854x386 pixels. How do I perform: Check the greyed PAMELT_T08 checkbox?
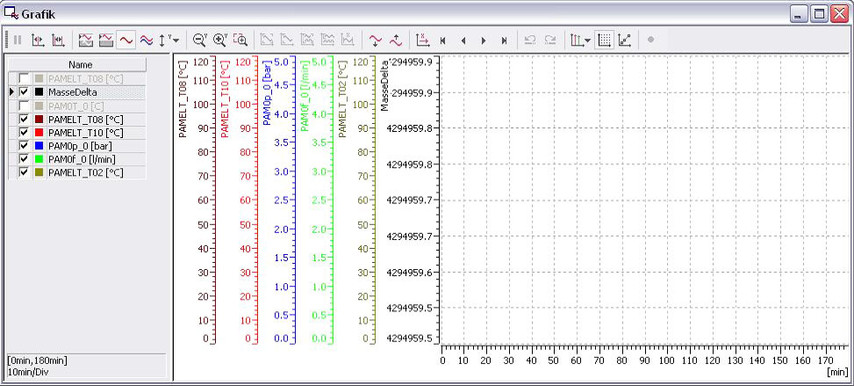(24, 78)
